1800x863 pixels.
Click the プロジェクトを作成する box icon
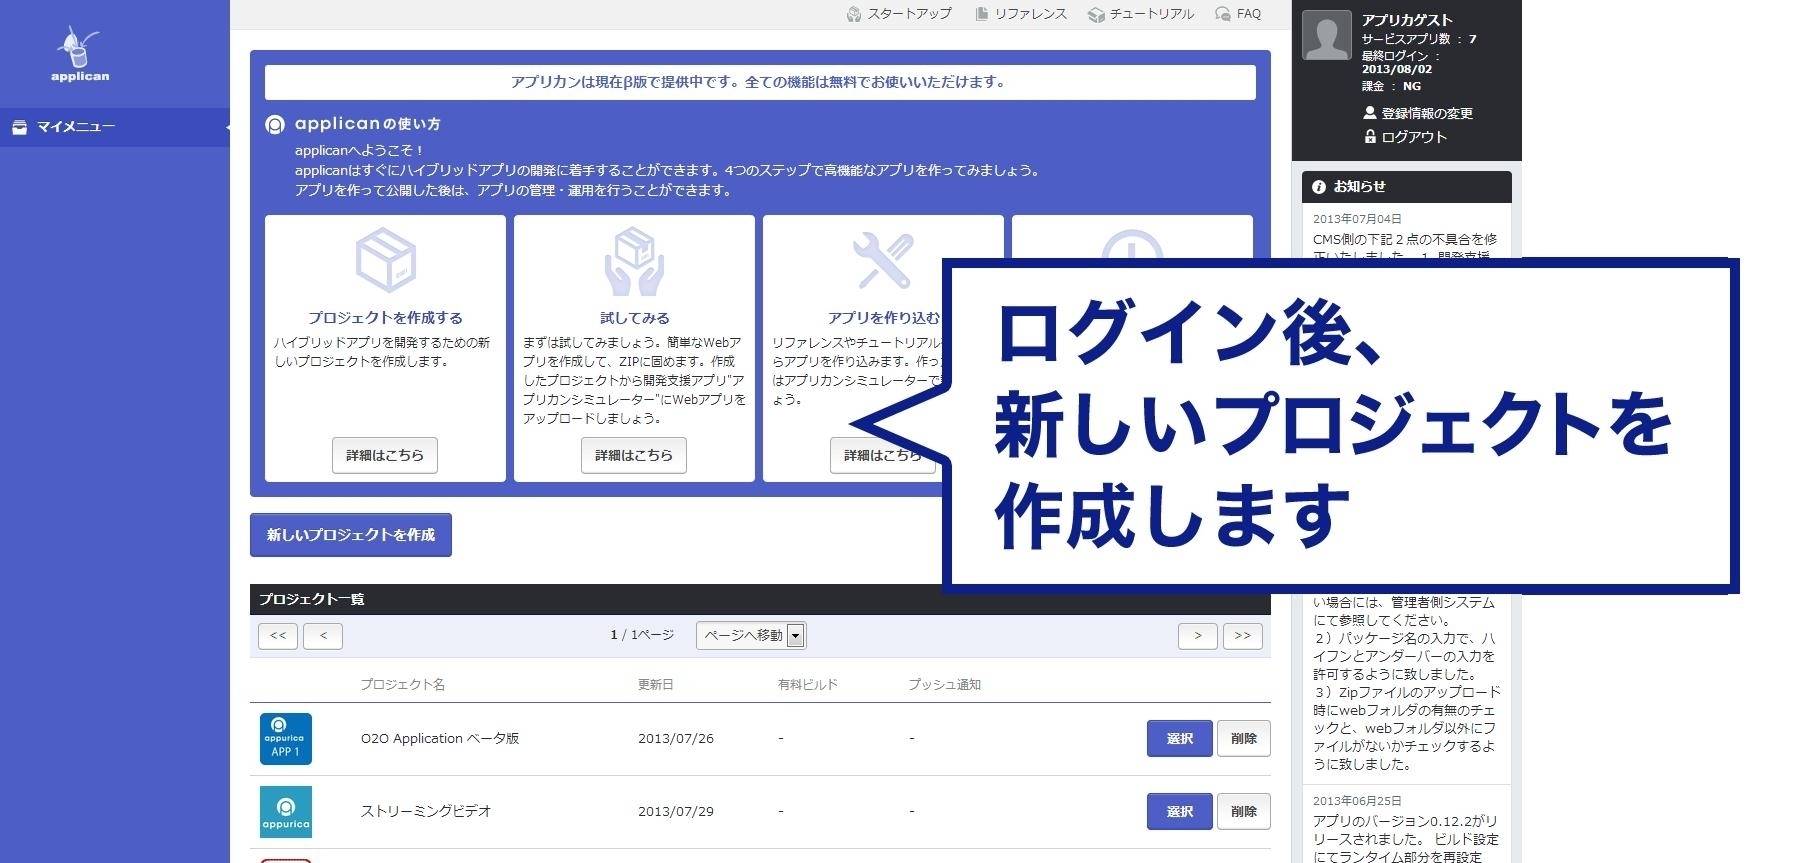tap(385, 262)
